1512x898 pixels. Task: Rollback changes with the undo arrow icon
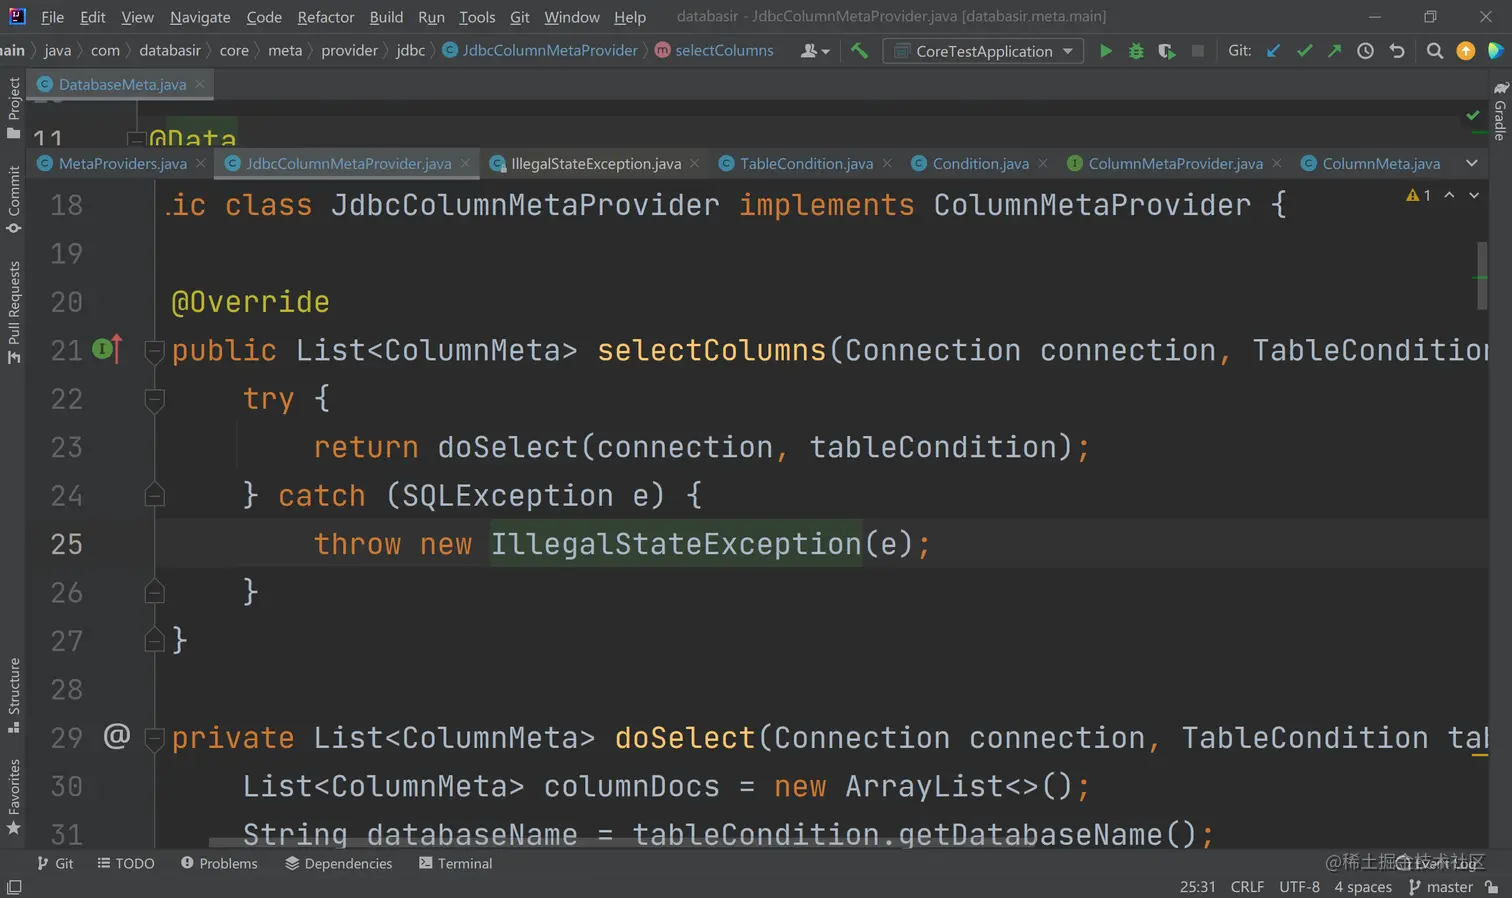click(1397, 51)
